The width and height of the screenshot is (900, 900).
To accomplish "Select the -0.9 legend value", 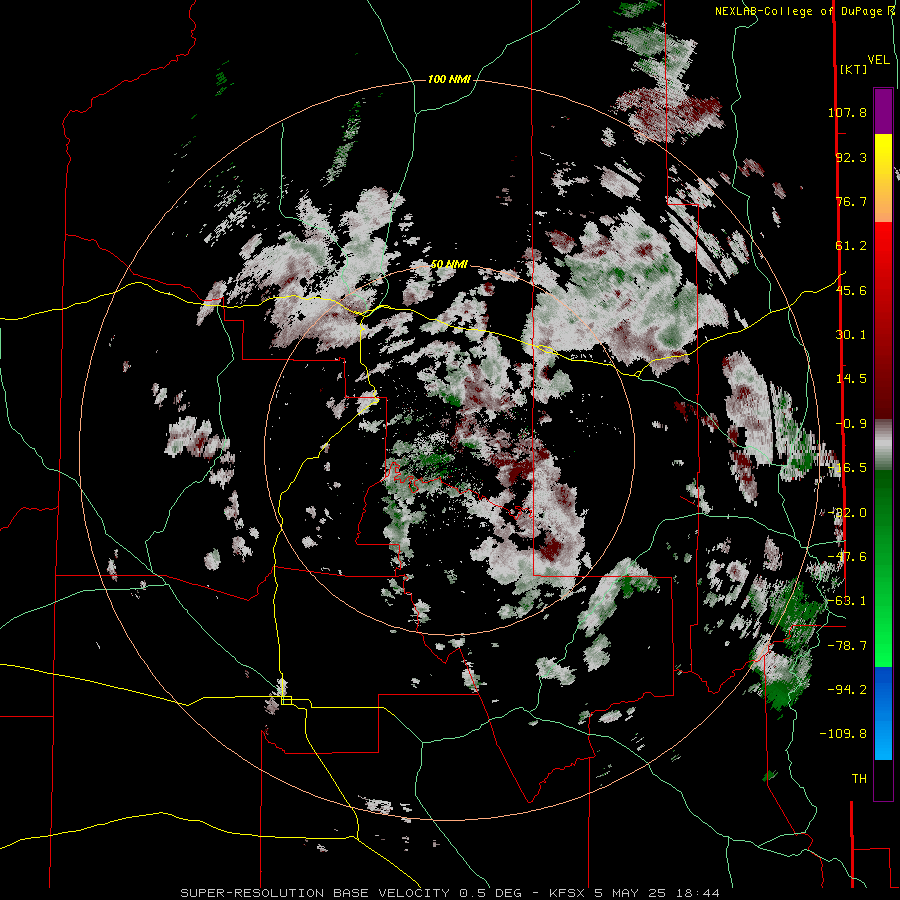I will click(851, 424).
